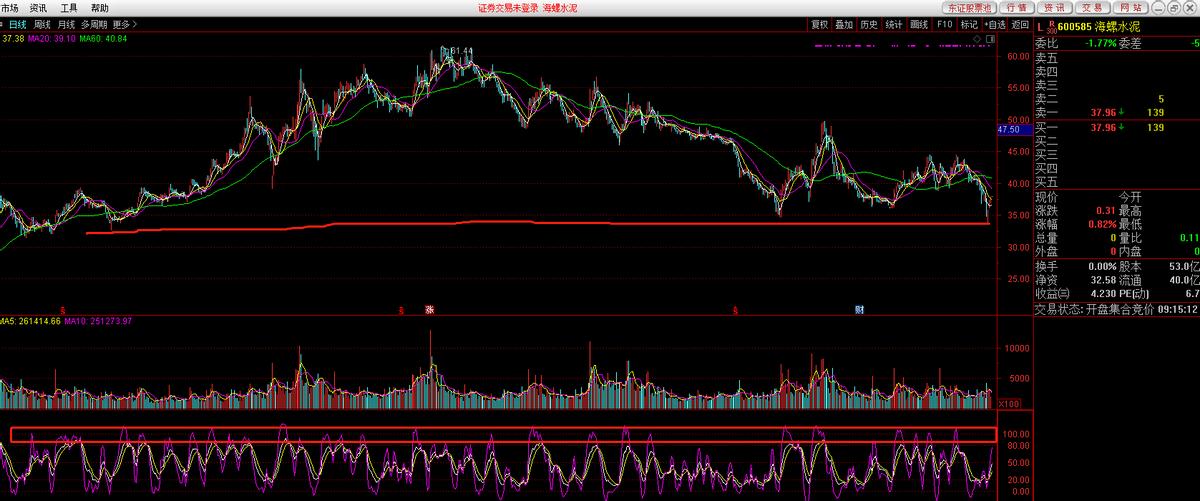This screenshot has height=501, width=1200.
Task: Open the 工具 menu
Action: pos(69,7)
